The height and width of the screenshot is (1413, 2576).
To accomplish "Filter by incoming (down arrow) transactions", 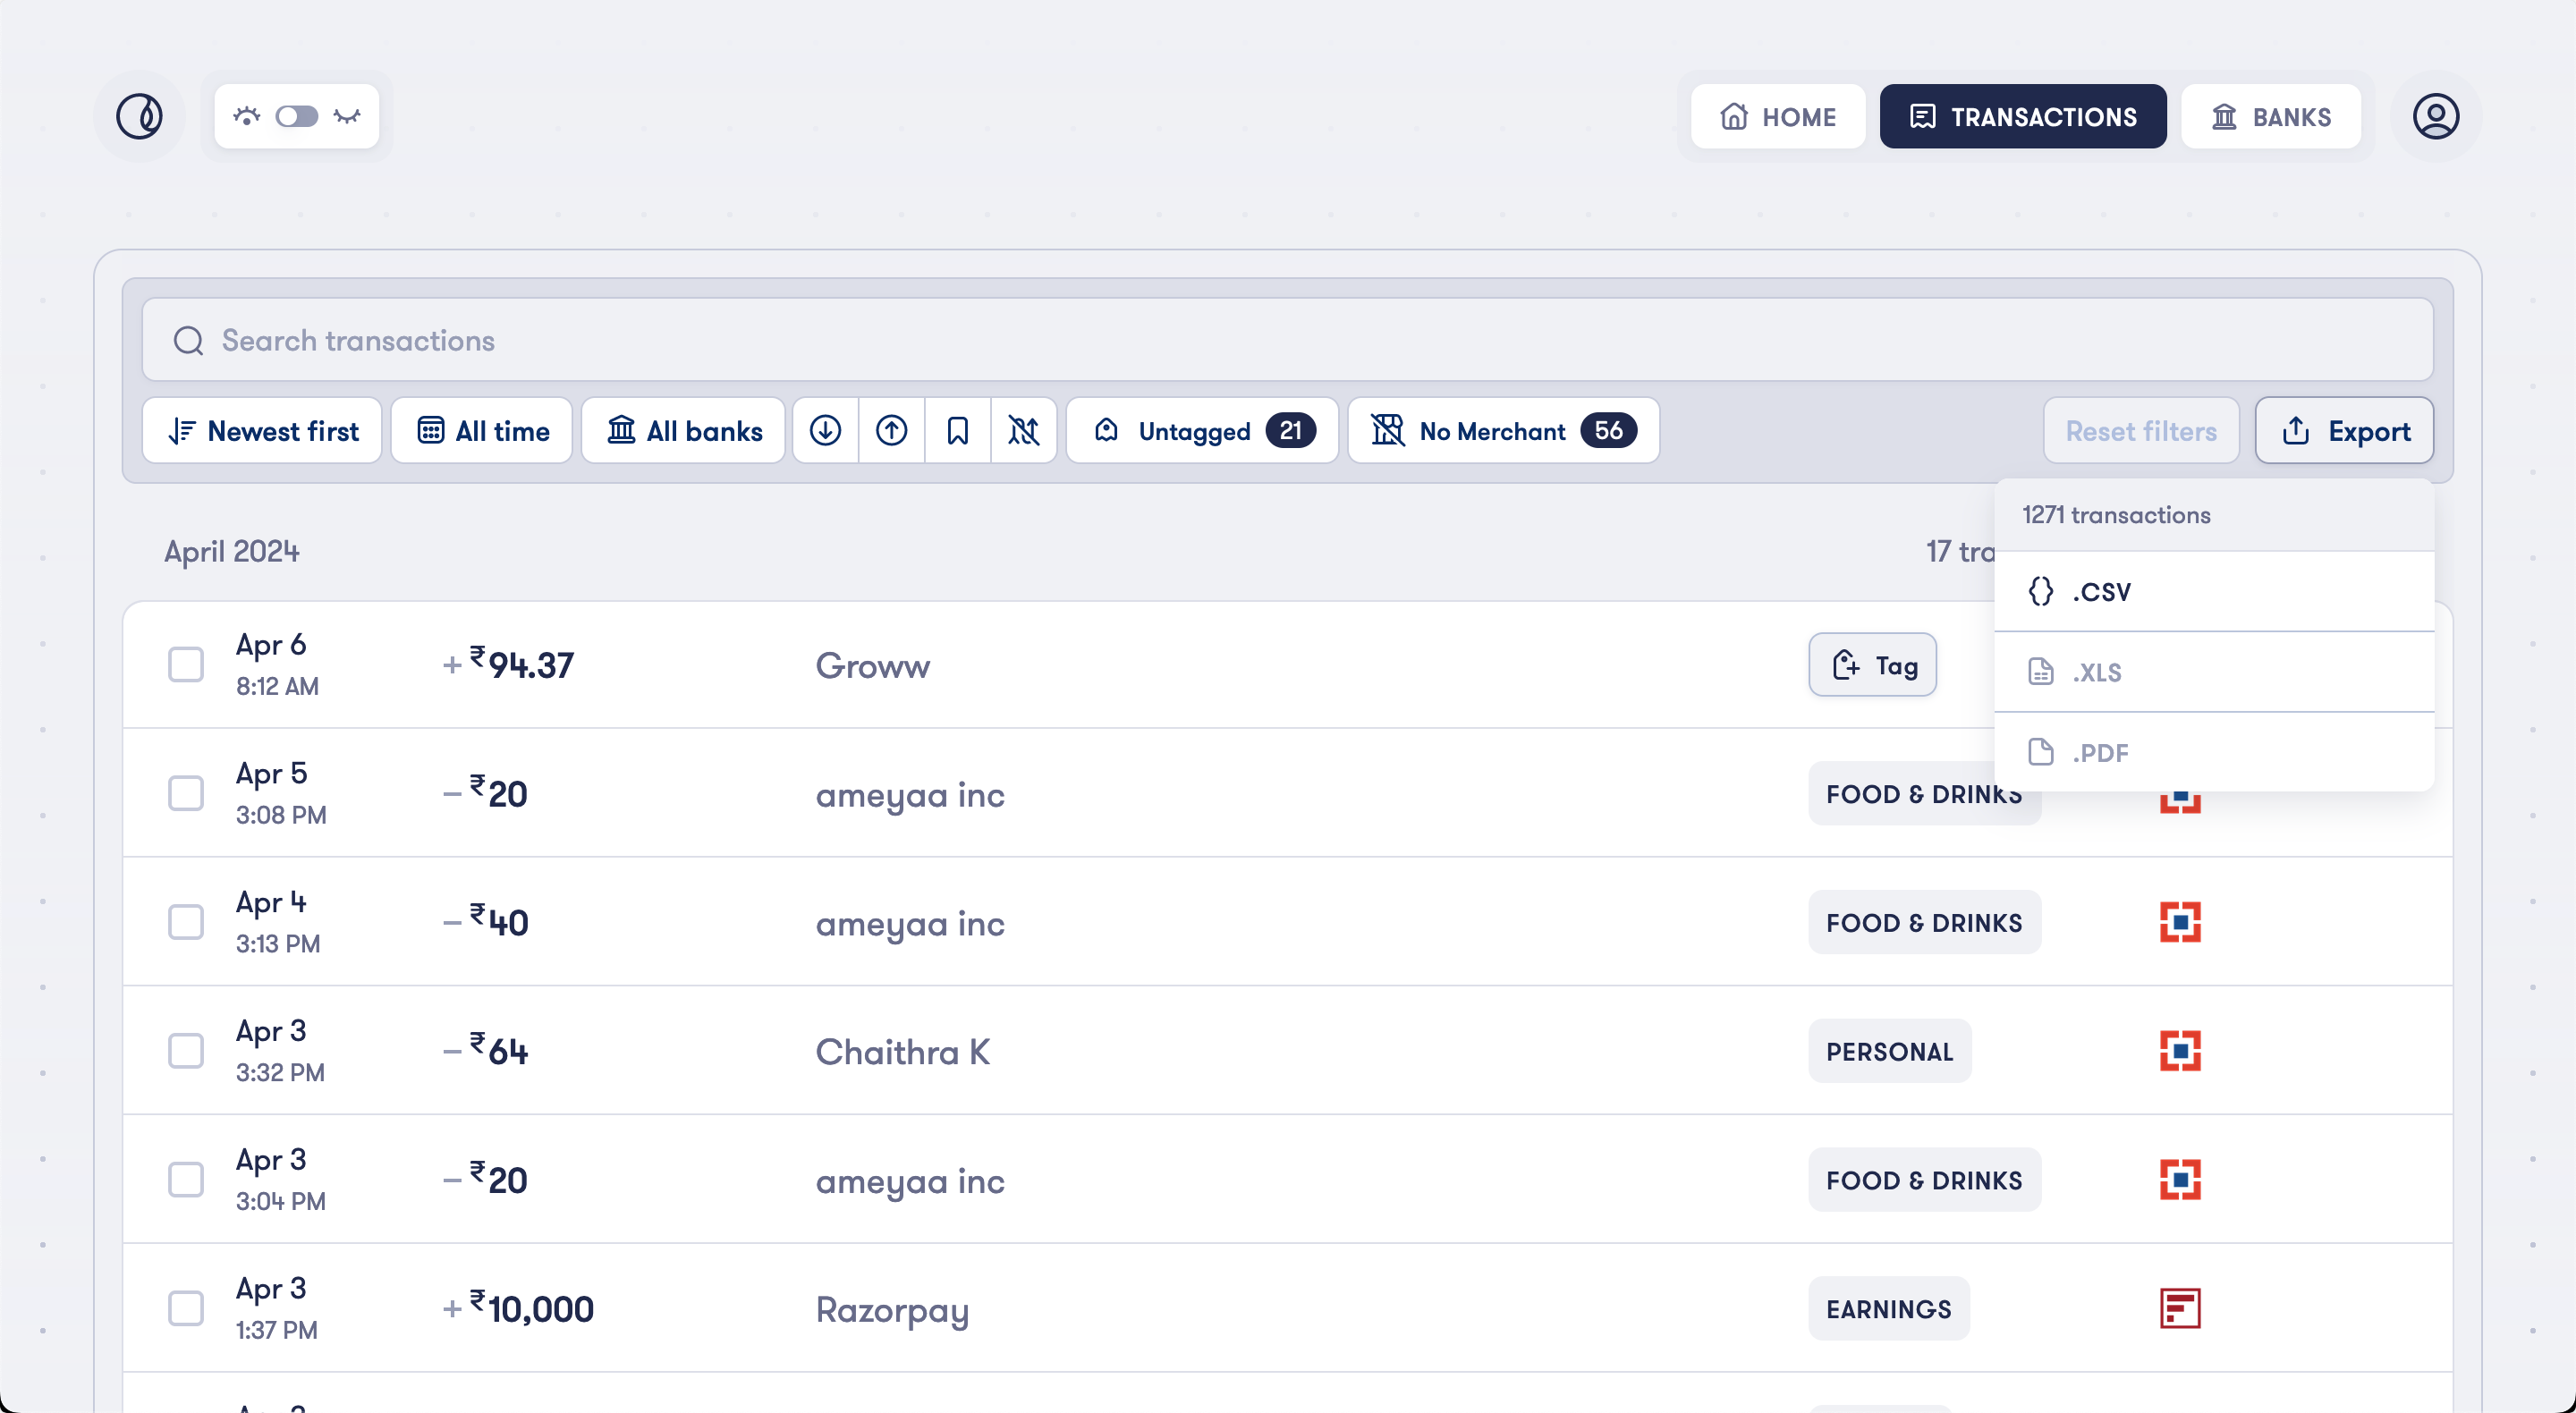I will click(x=825, y=431).
